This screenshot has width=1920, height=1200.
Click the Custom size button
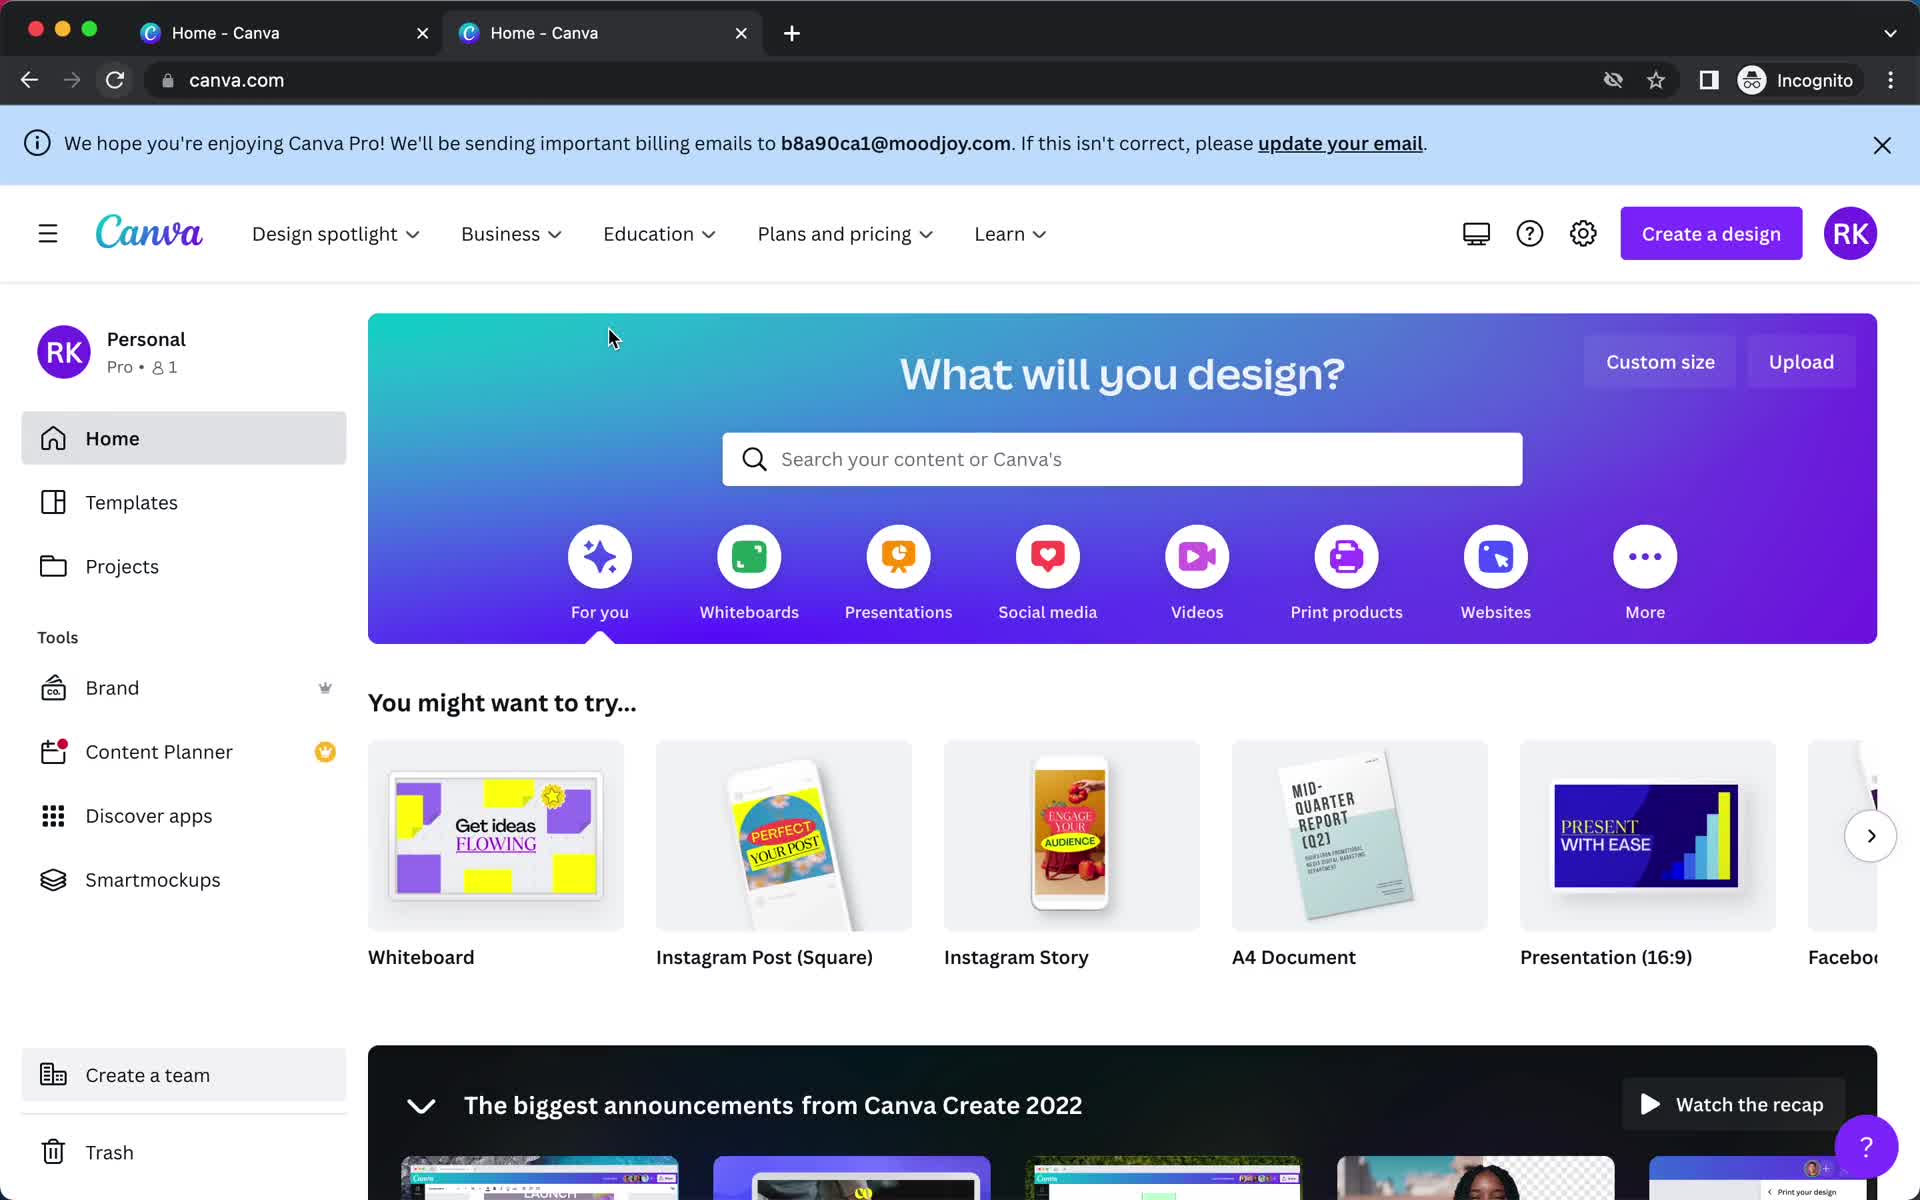click(x=1660, y=362)
